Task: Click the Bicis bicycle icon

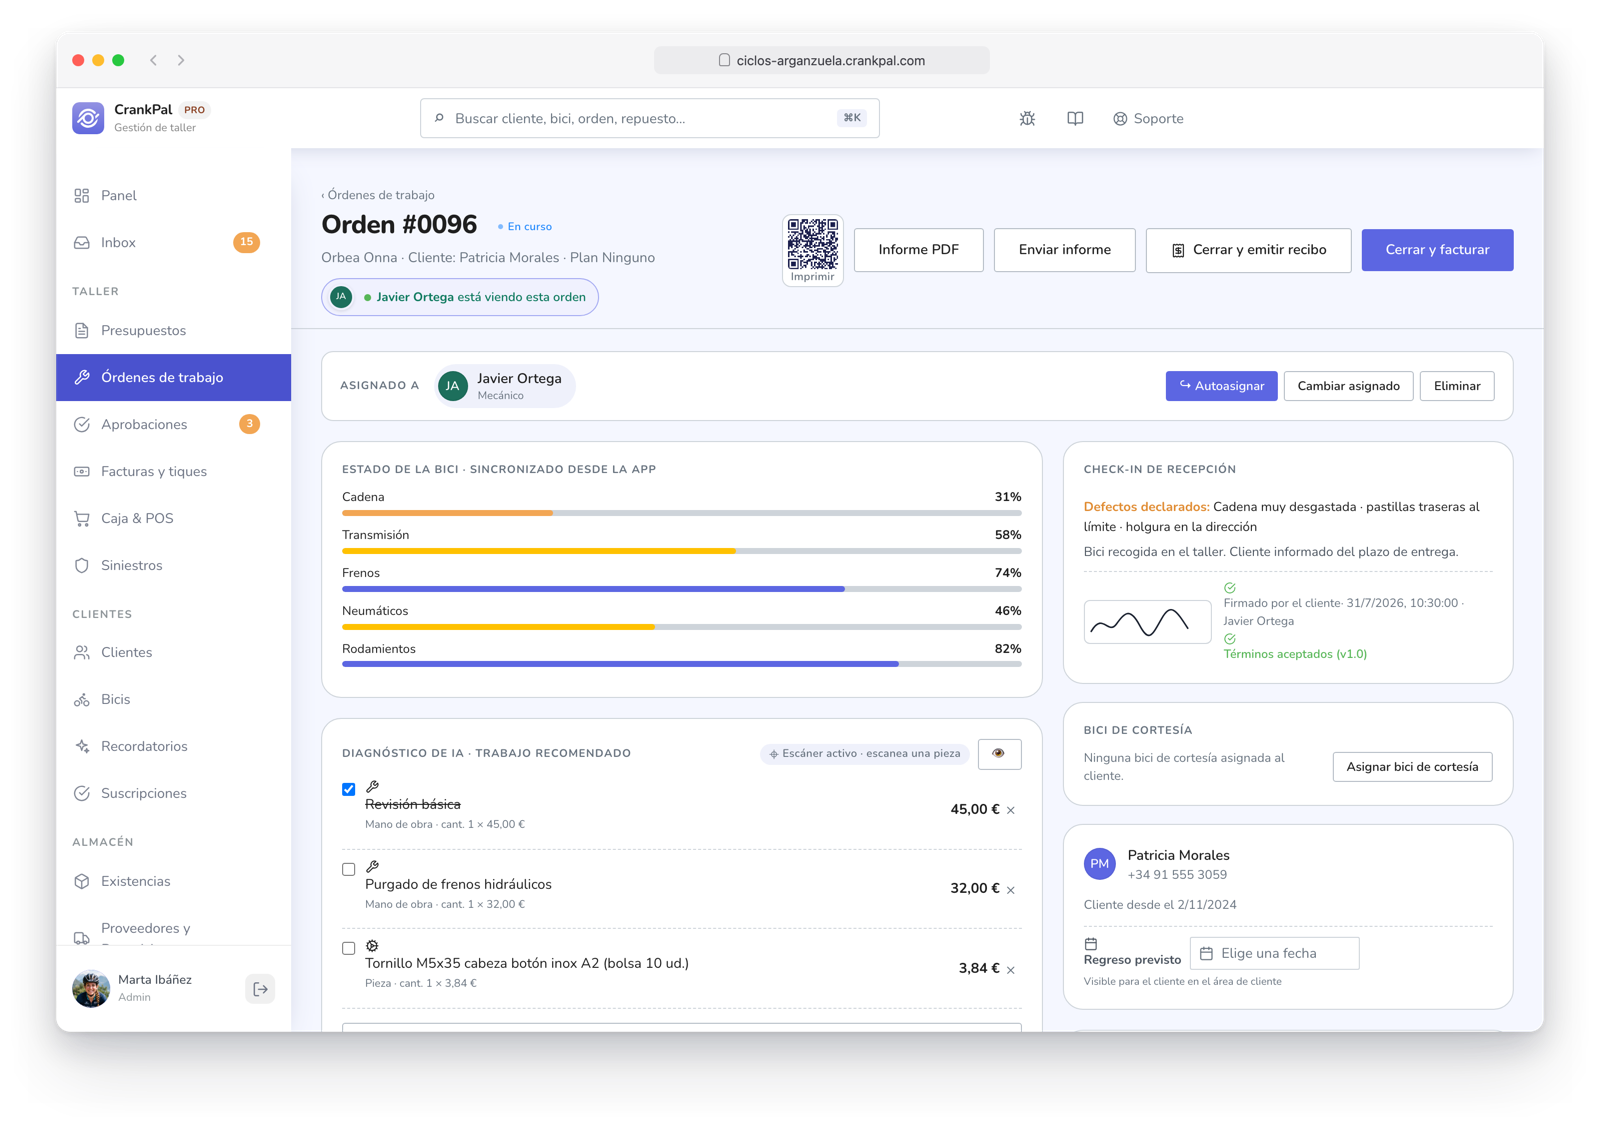Action: pyautogui.click(x=82, y=700)
